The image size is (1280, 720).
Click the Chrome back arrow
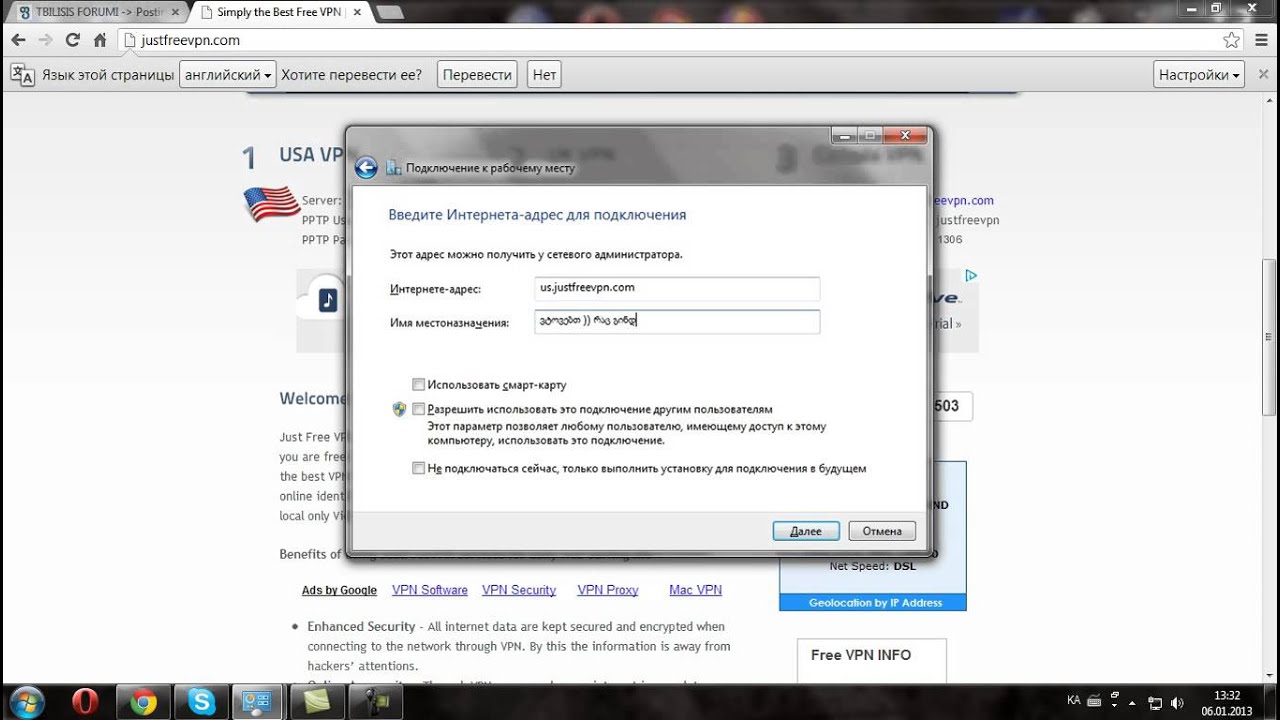(x=18, y=40)
